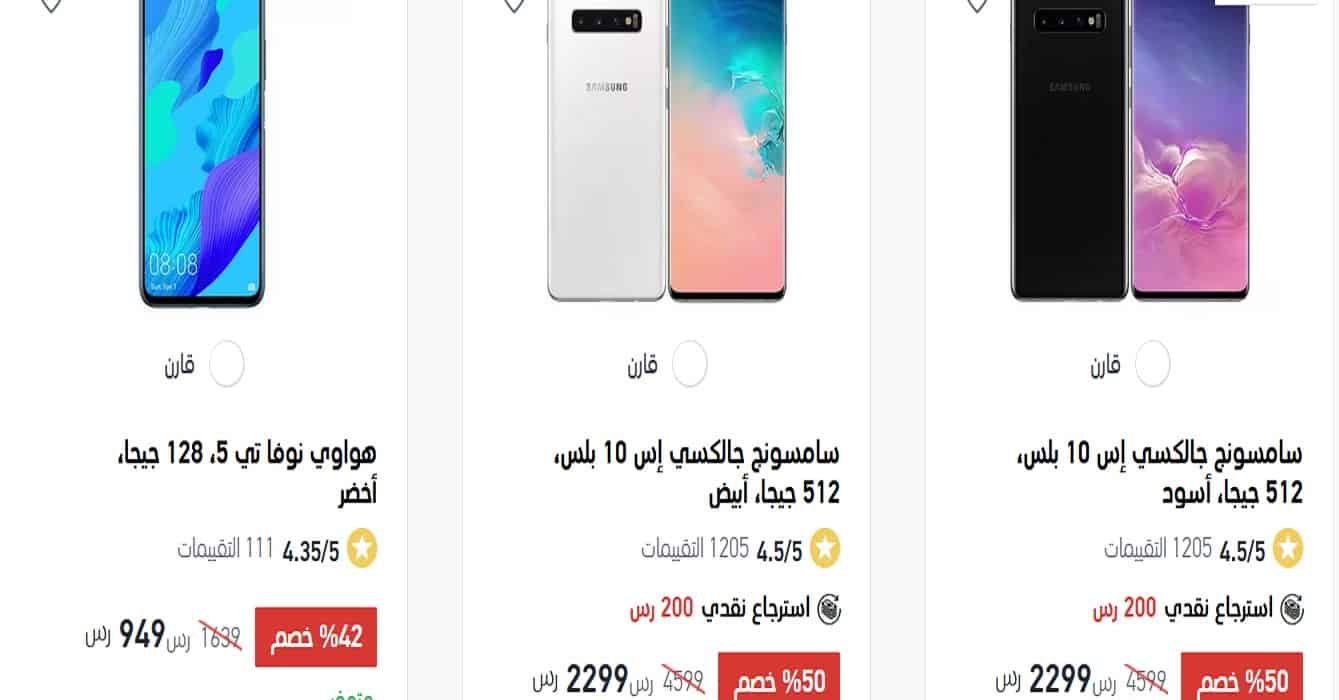1339x700 pixels.
Task: Open Huawei Nova 5T product image
Action: click(203, 152)
